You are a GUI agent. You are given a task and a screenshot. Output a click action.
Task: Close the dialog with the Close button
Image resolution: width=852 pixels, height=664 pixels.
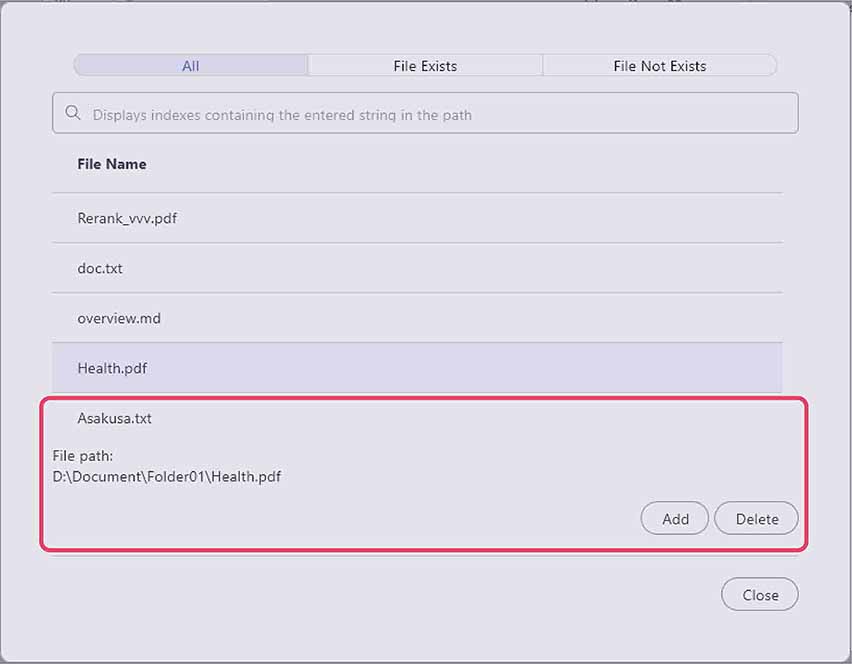click(x=759, y=595)
